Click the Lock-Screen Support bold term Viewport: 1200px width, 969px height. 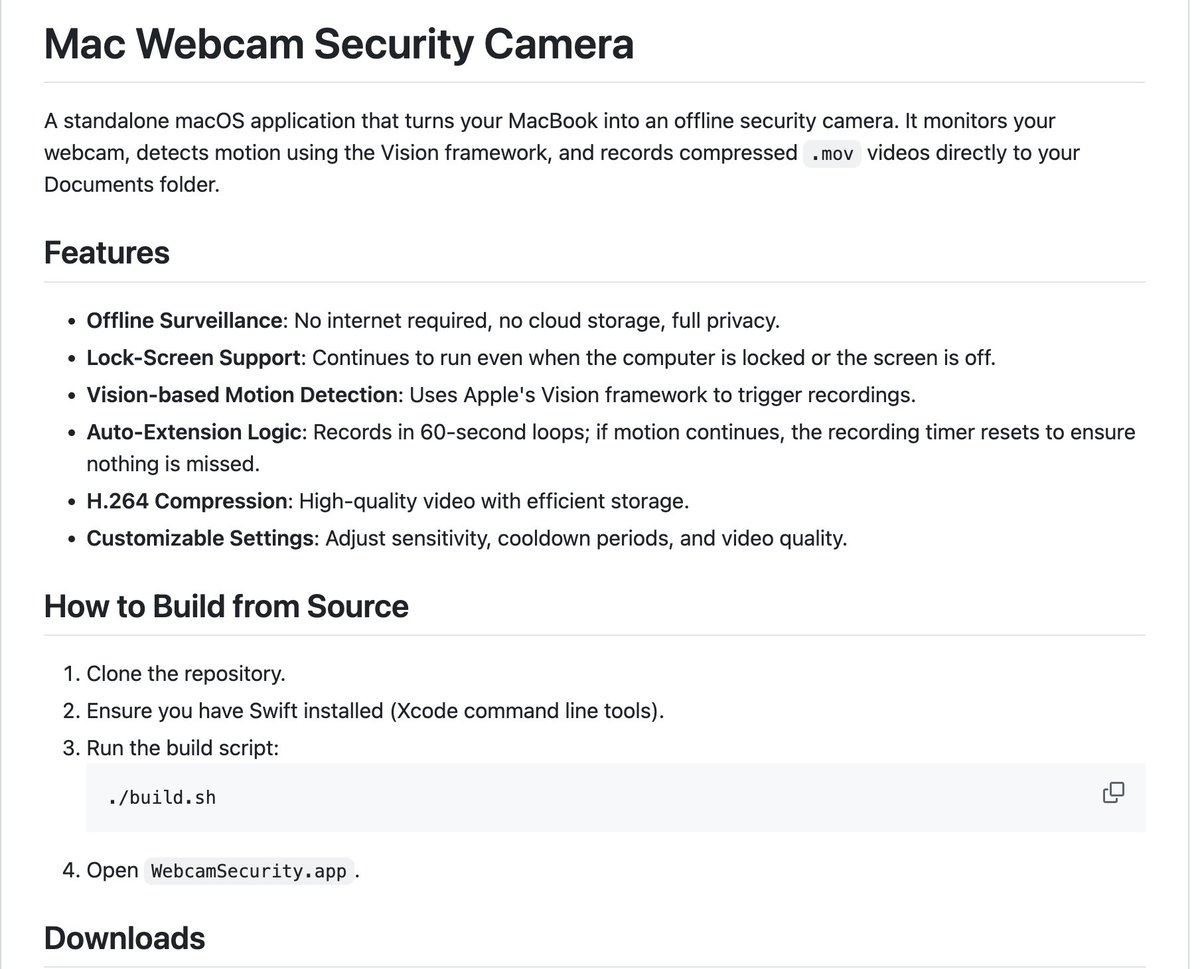pyautogui.click(x=194, y=358)
